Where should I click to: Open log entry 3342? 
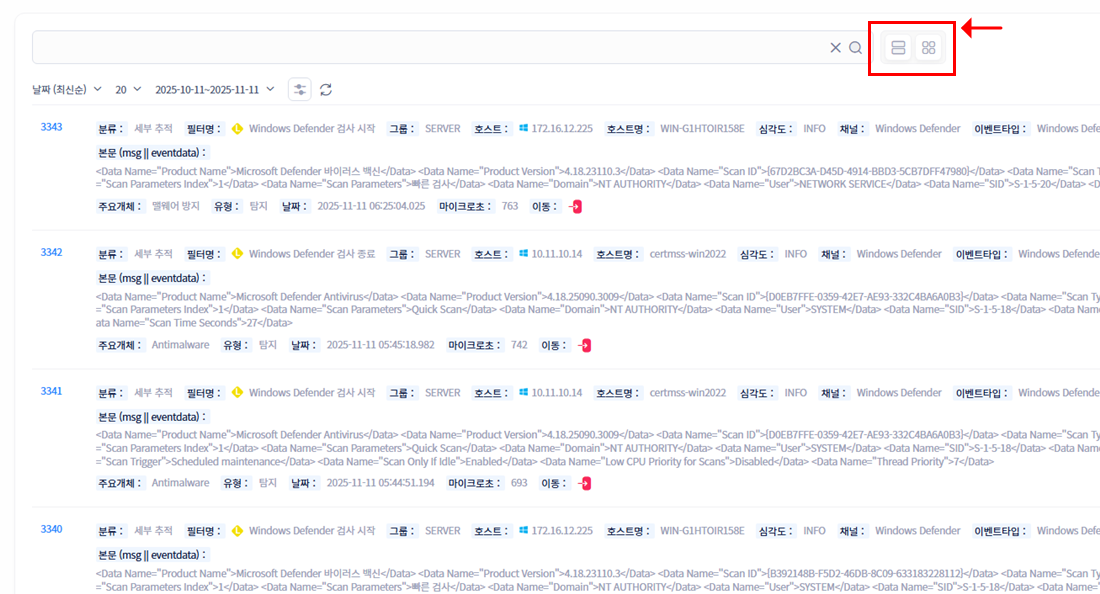(51, 252)
